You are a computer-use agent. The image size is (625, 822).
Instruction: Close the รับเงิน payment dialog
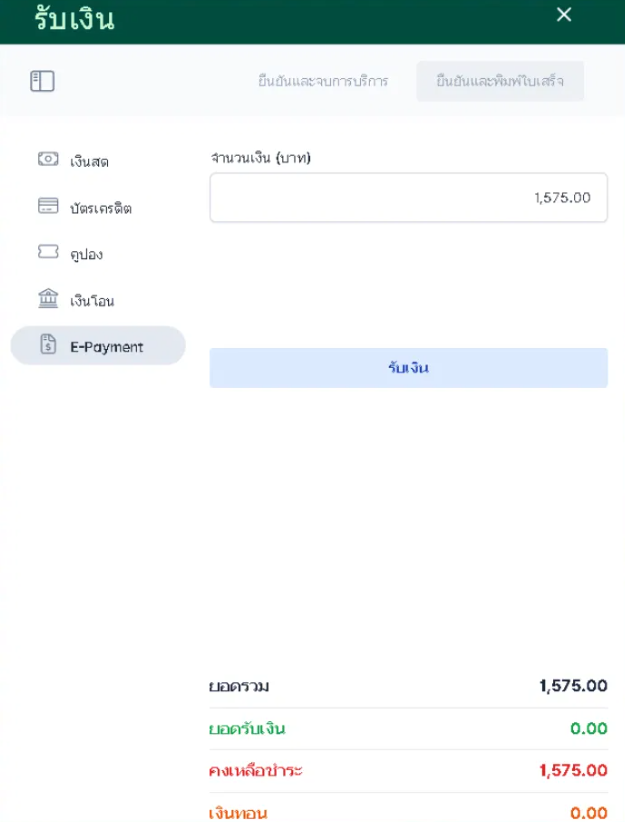pos(564,15)
